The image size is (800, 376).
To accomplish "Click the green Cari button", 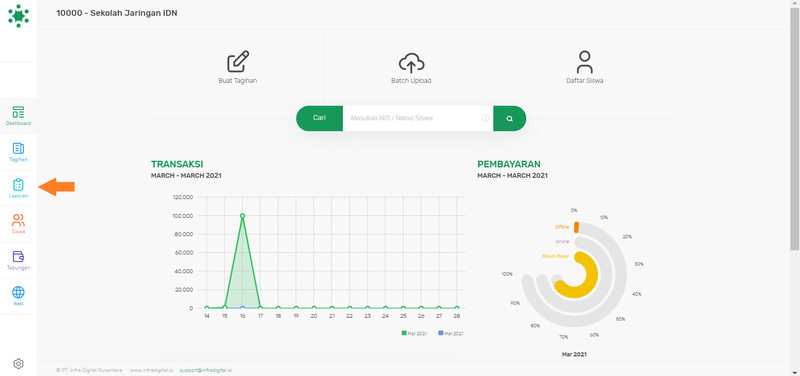I will coord(319,118).
